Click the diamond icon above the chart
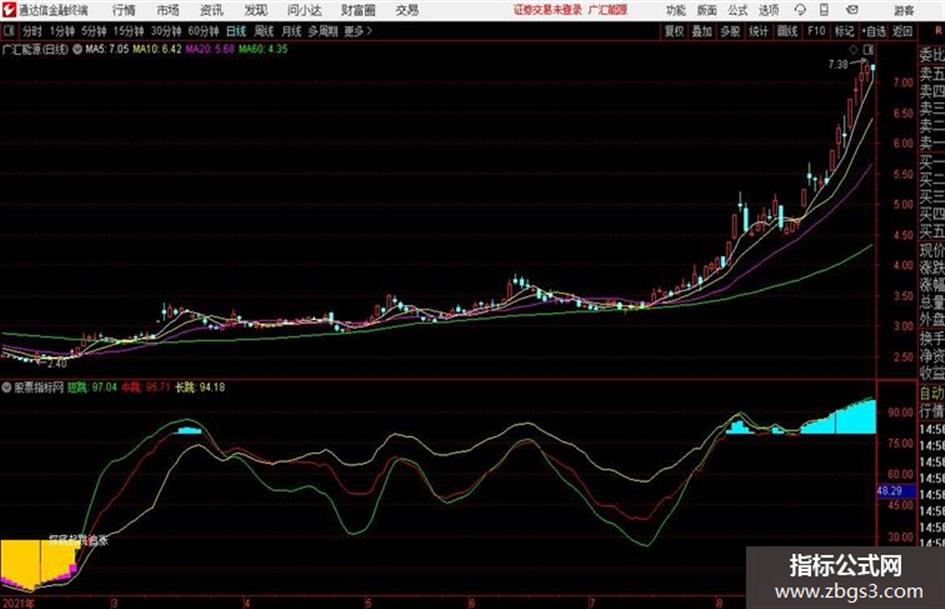This screenshot has height=609, width=945. [853, 49]
